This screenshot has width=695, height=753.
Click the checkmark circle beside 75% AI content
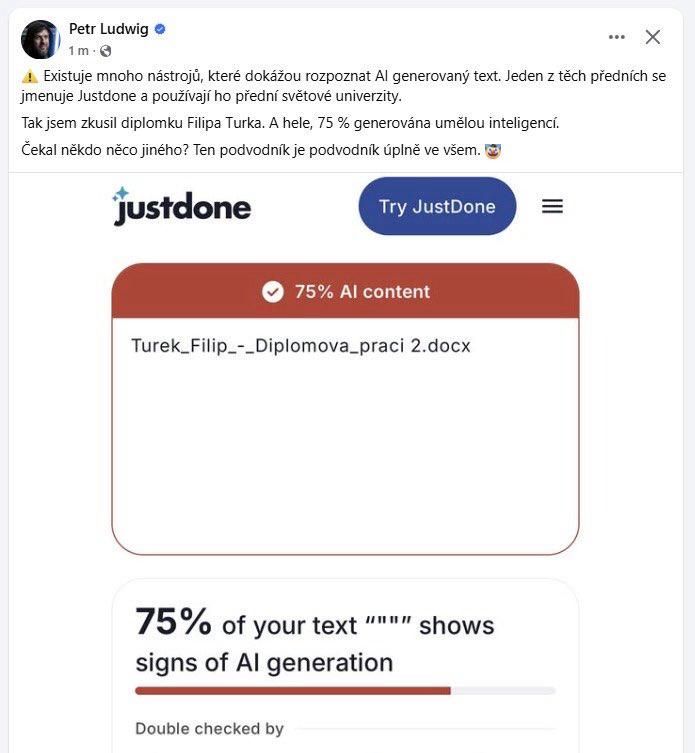(273, 291)
